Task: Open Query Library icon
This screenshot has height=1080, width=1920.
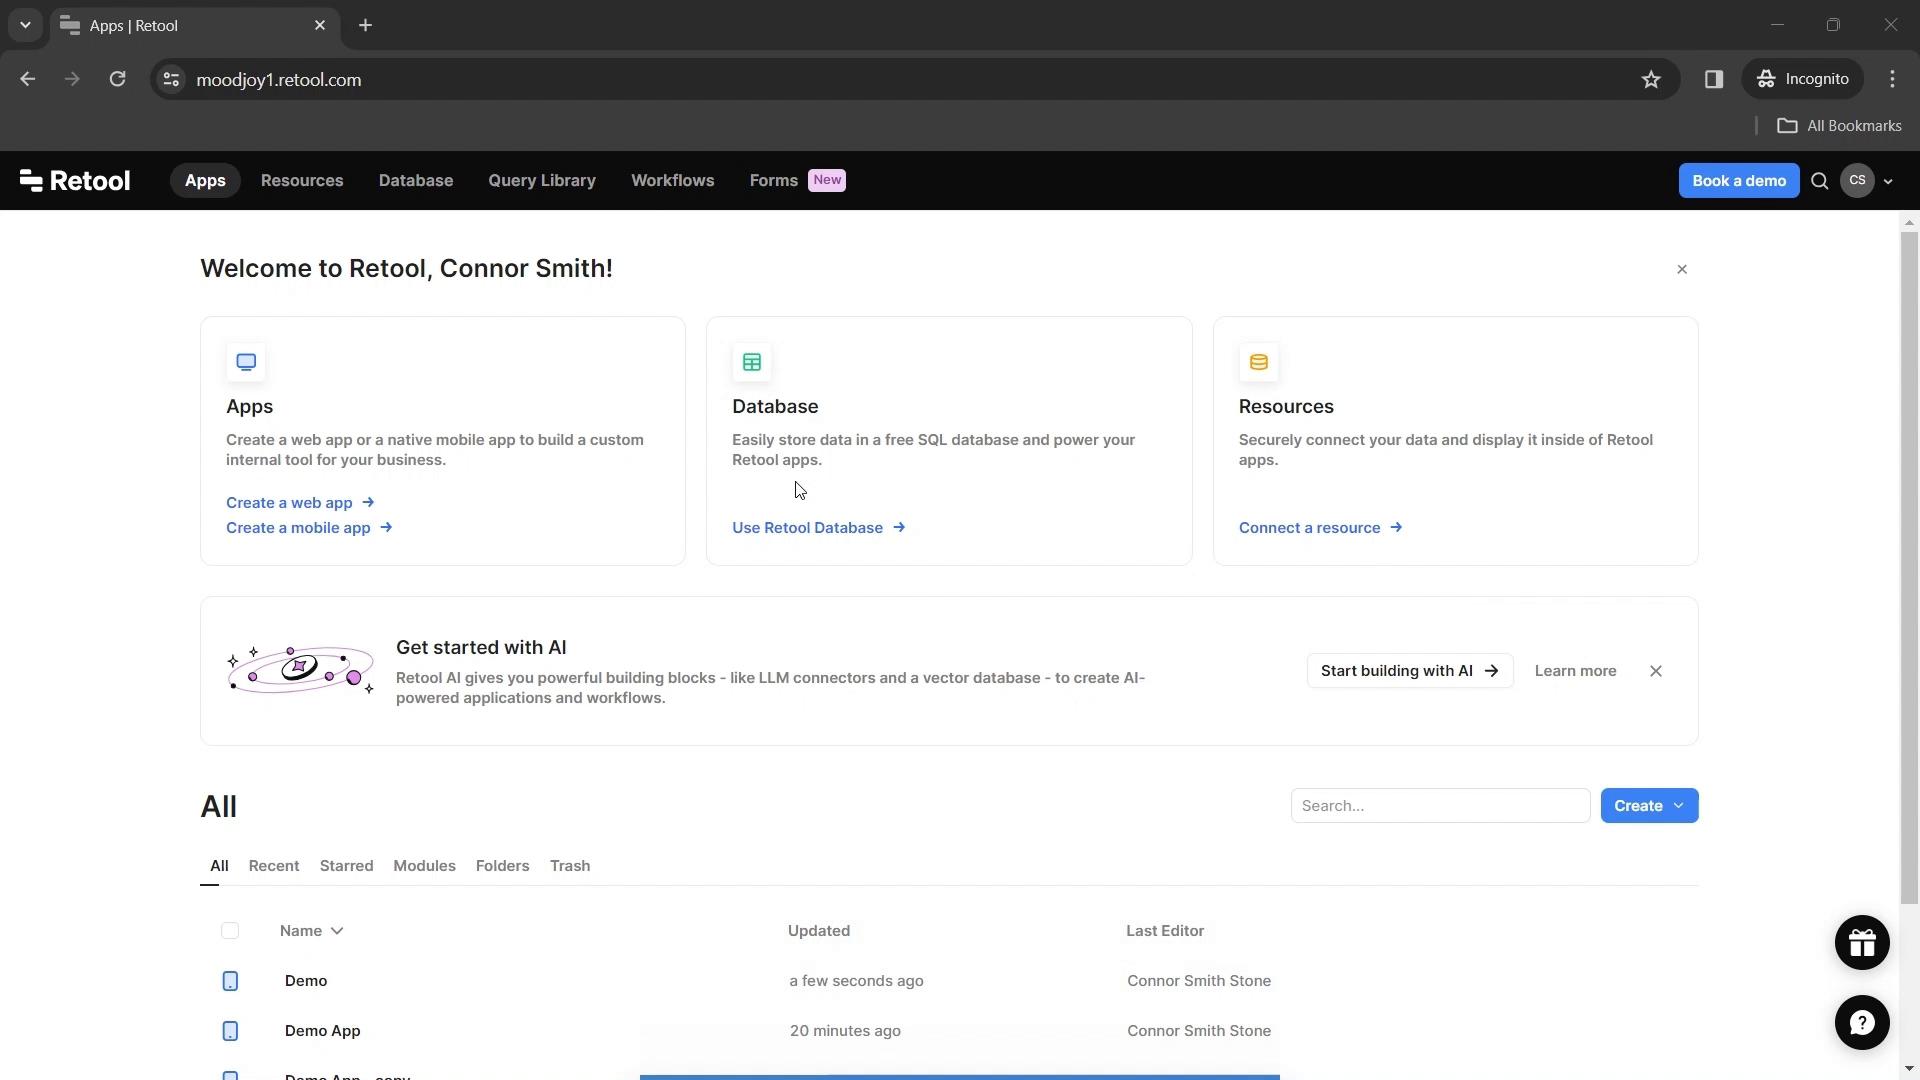Action: 542,179
